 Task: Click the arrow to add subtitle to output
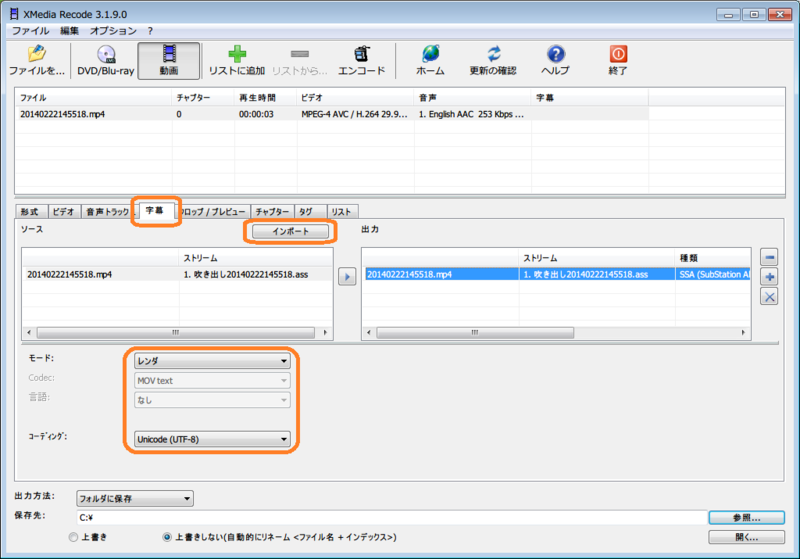tap(347, 277)
